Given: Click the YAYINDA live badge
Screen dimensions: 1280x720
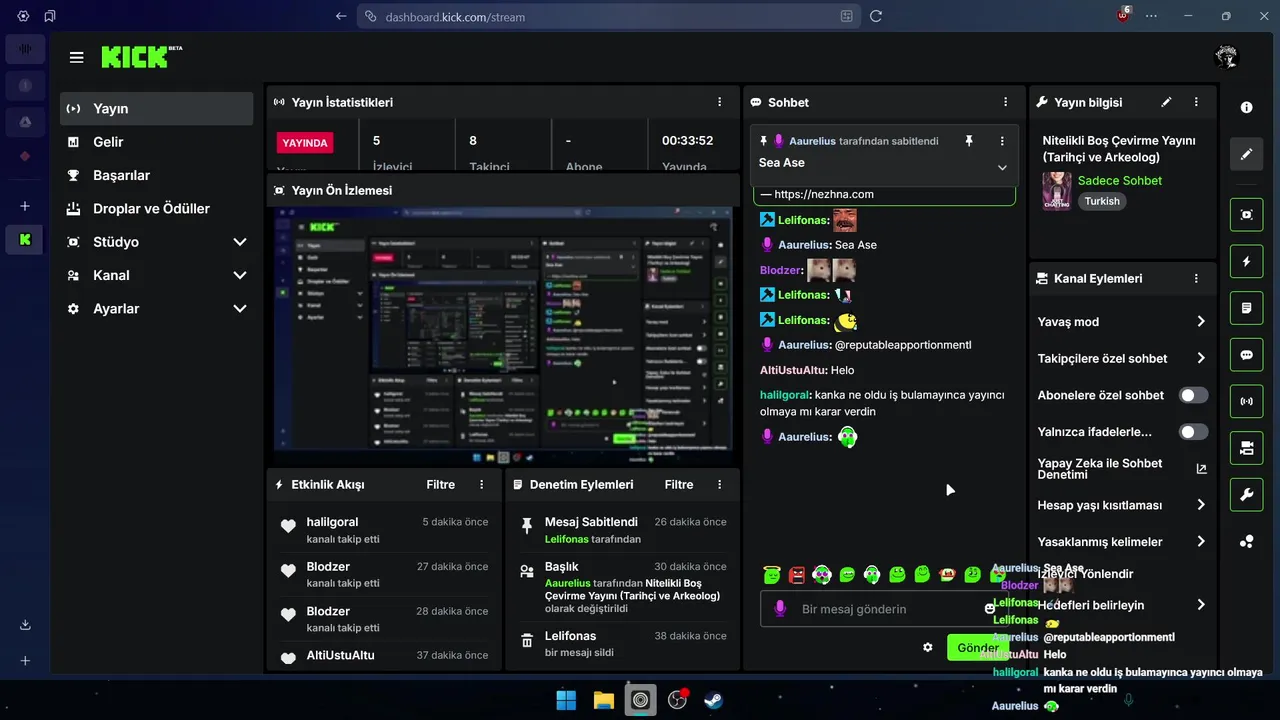Looking at the screenshot, I should [305, 142].
